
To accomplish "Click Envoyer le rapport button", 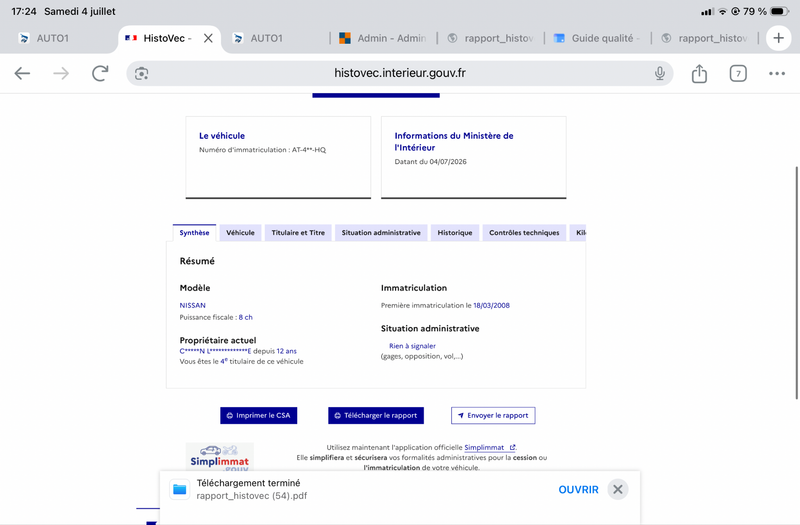I will pyautogui.click(x=493, y=415).
